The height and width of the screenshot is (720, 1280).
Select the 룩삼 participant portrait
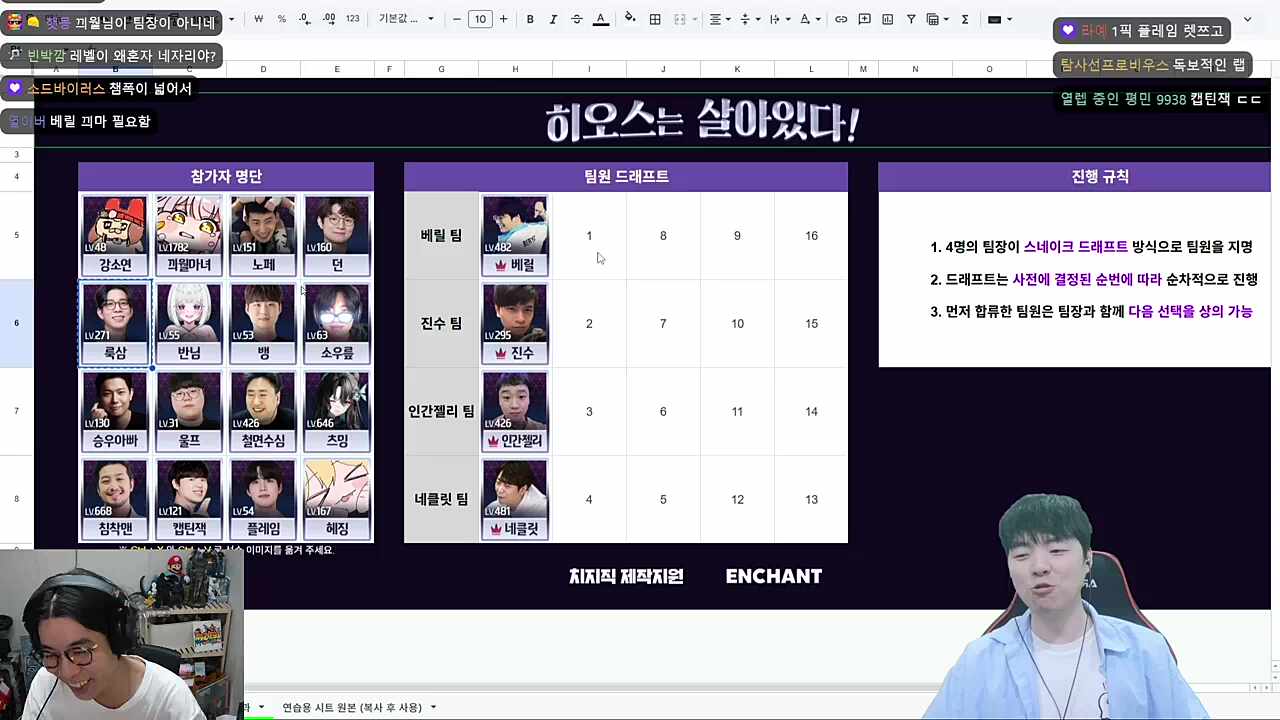[x=115, y=323]
